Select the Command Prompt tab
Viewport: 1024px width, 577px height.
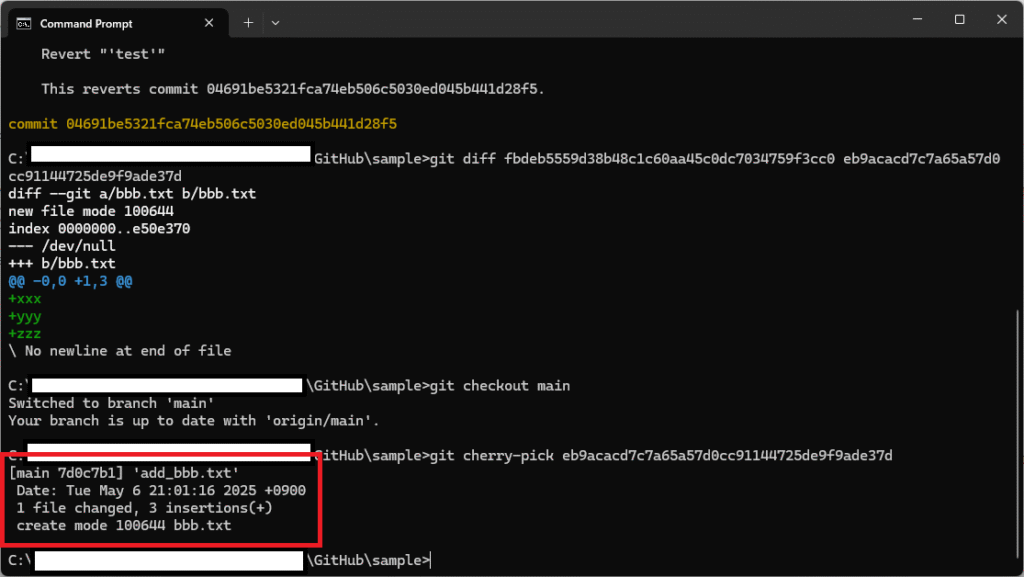[118, 23]
